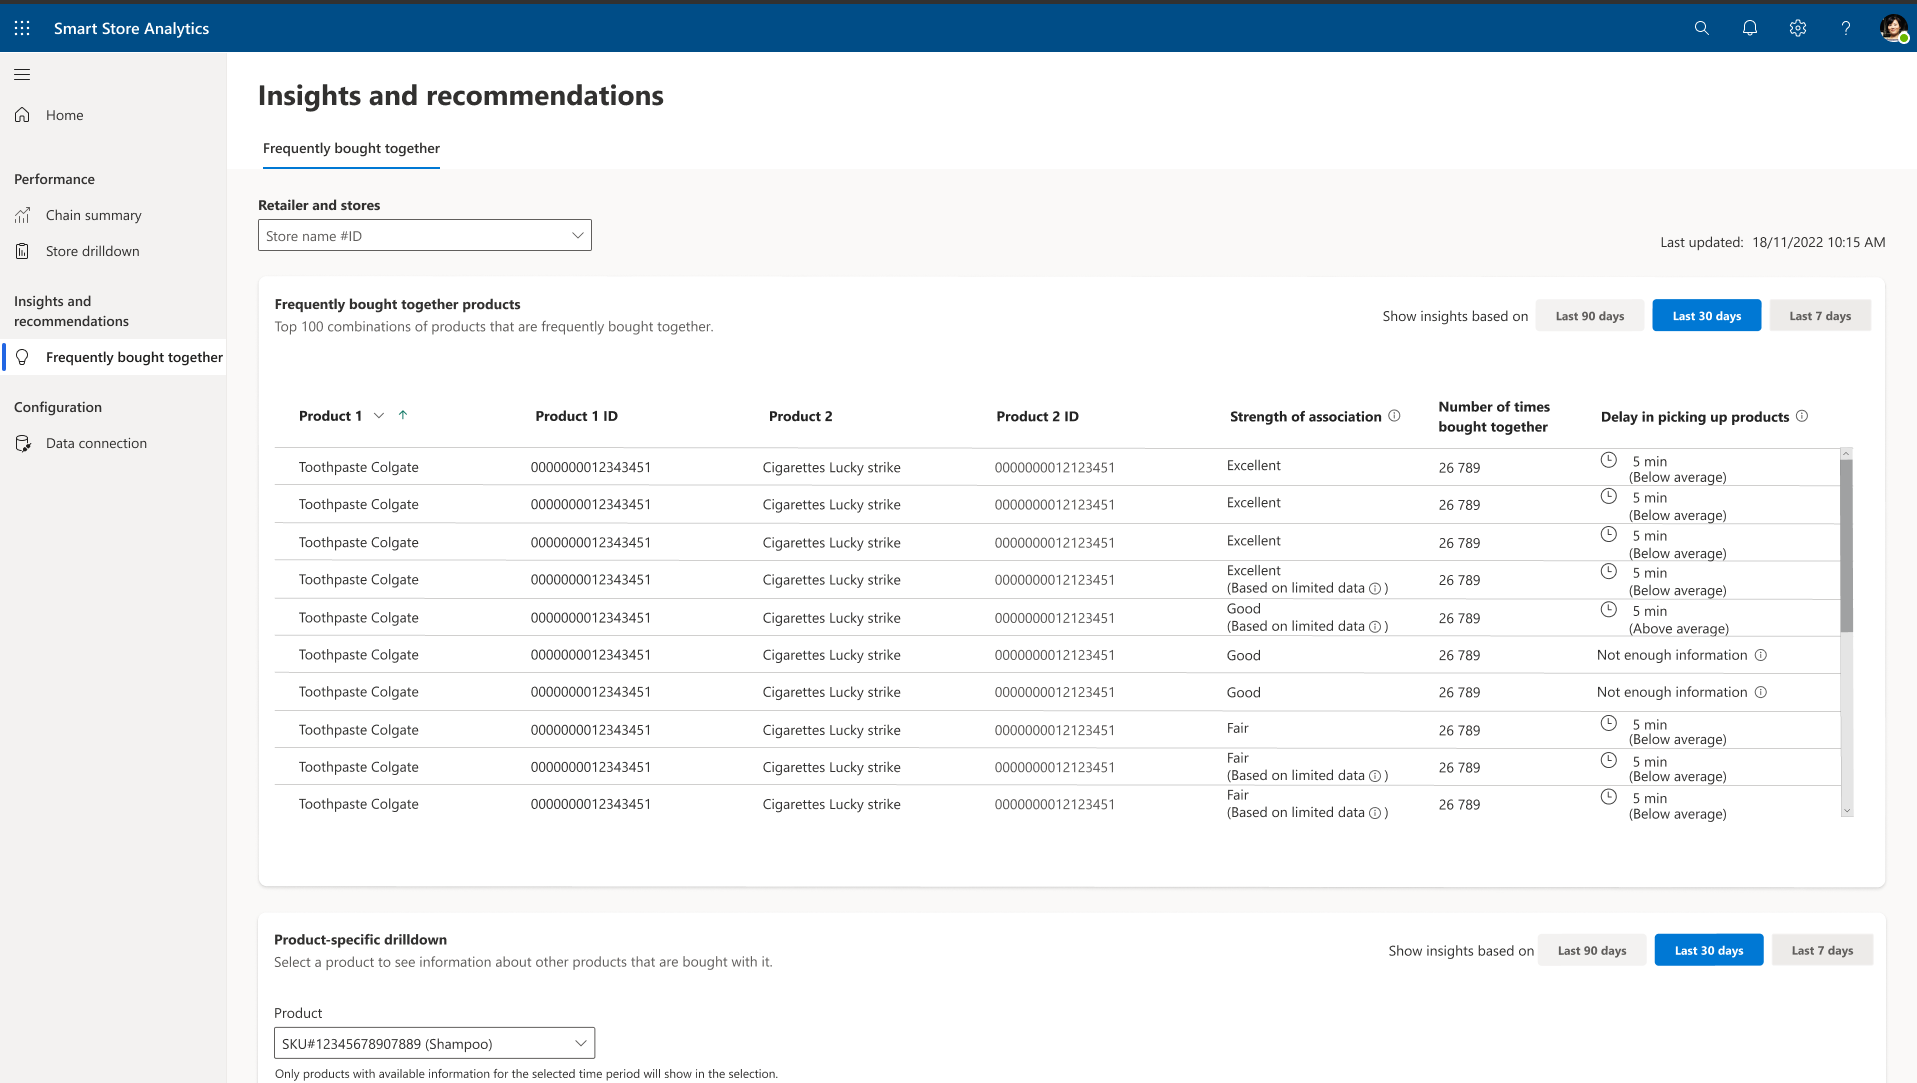Switch to Frequently bought together tab
Viewport: 1917px width, 1083px height.
pyautogui.click(x=351, y=148)
